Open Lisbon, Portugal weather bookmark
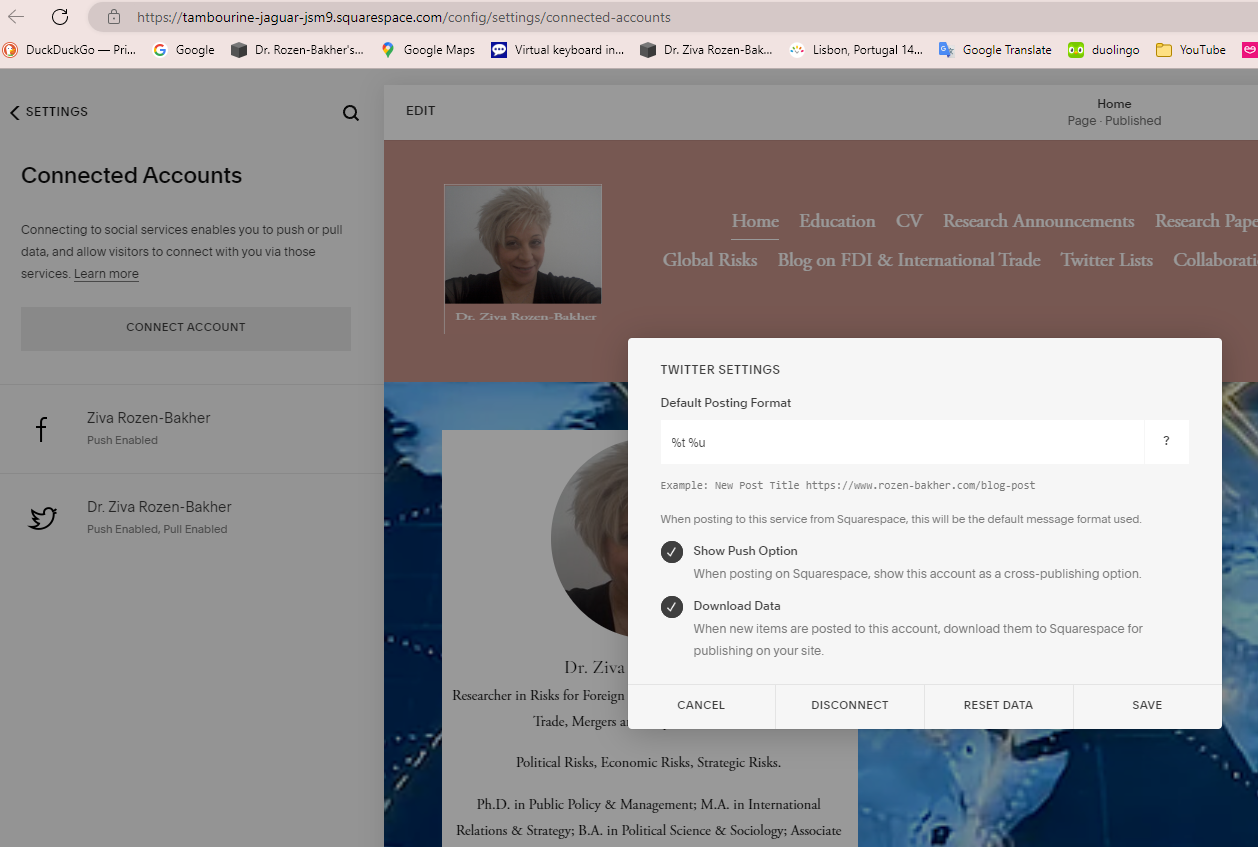The image size is (1258, 847). coord(856,50)
